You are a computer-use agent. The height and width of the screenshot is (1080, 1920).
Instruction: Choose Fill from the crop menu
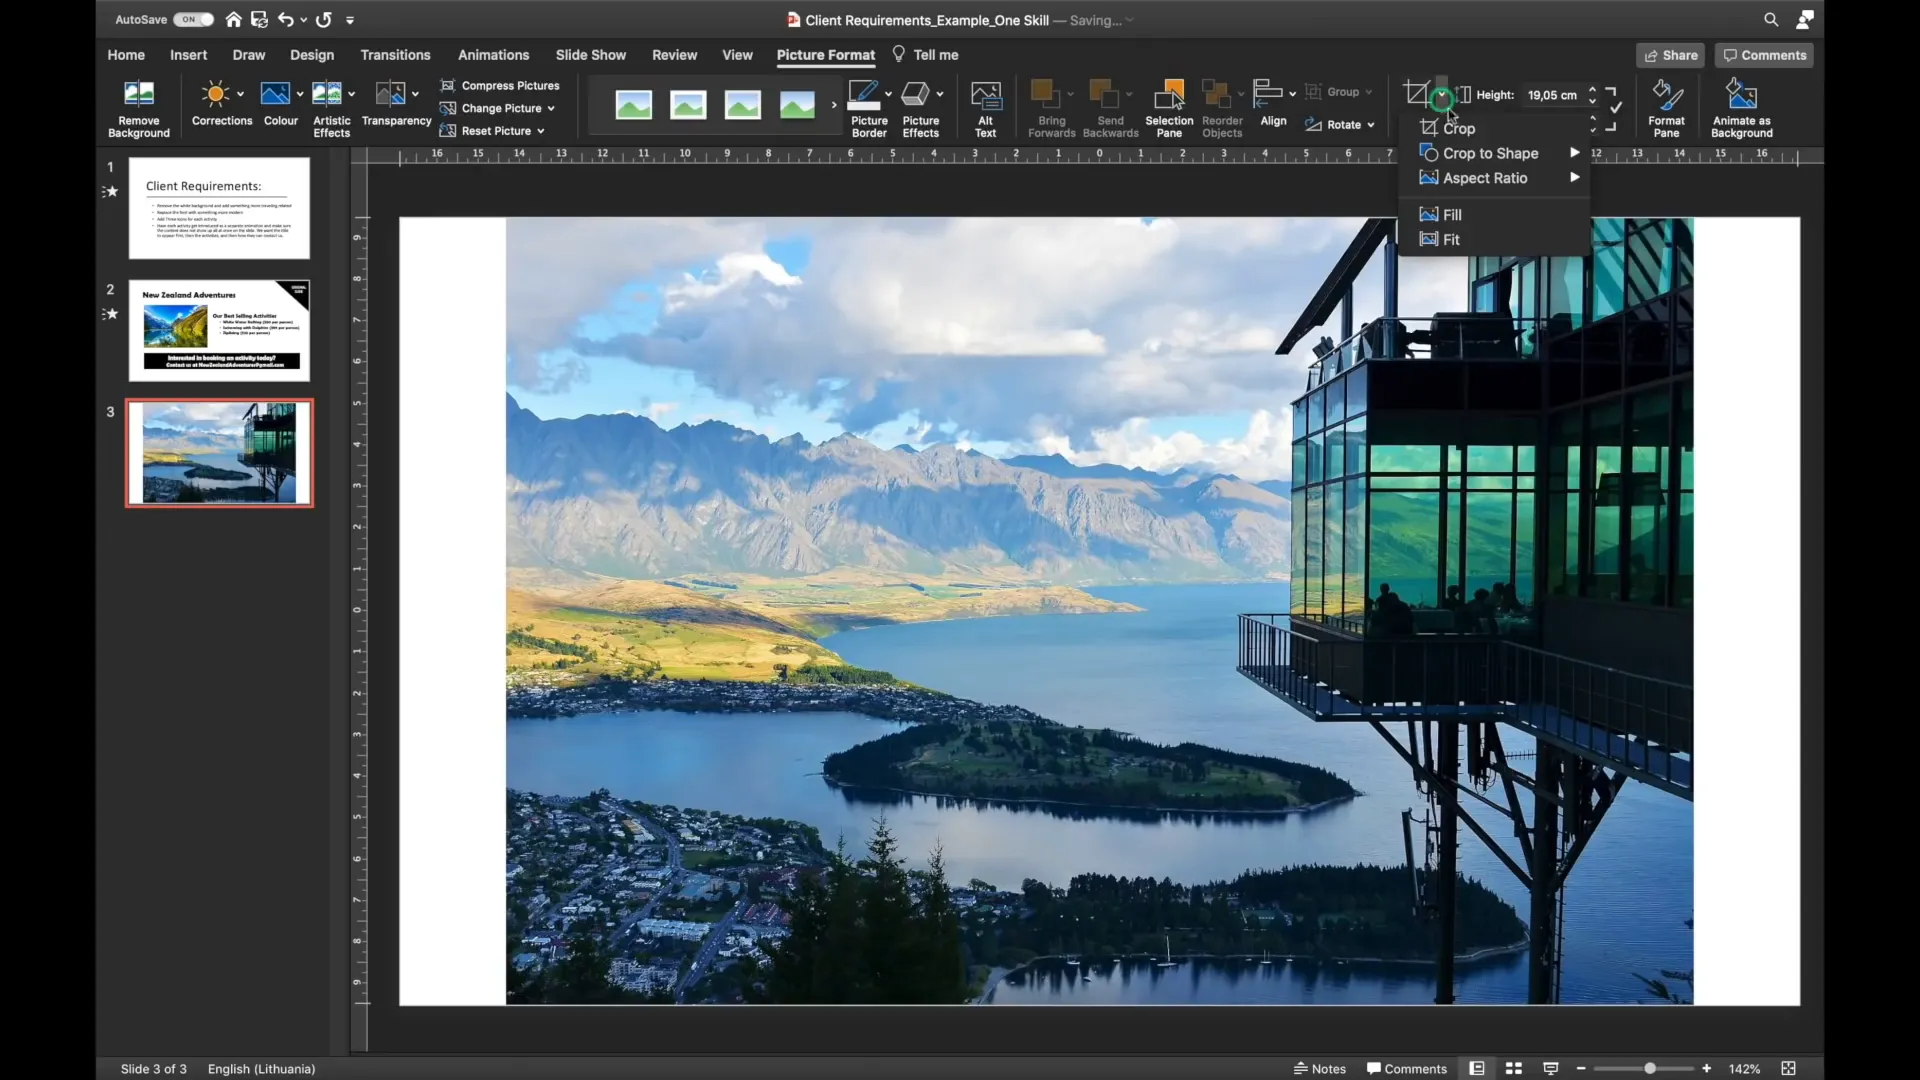tap(1449, 214)
